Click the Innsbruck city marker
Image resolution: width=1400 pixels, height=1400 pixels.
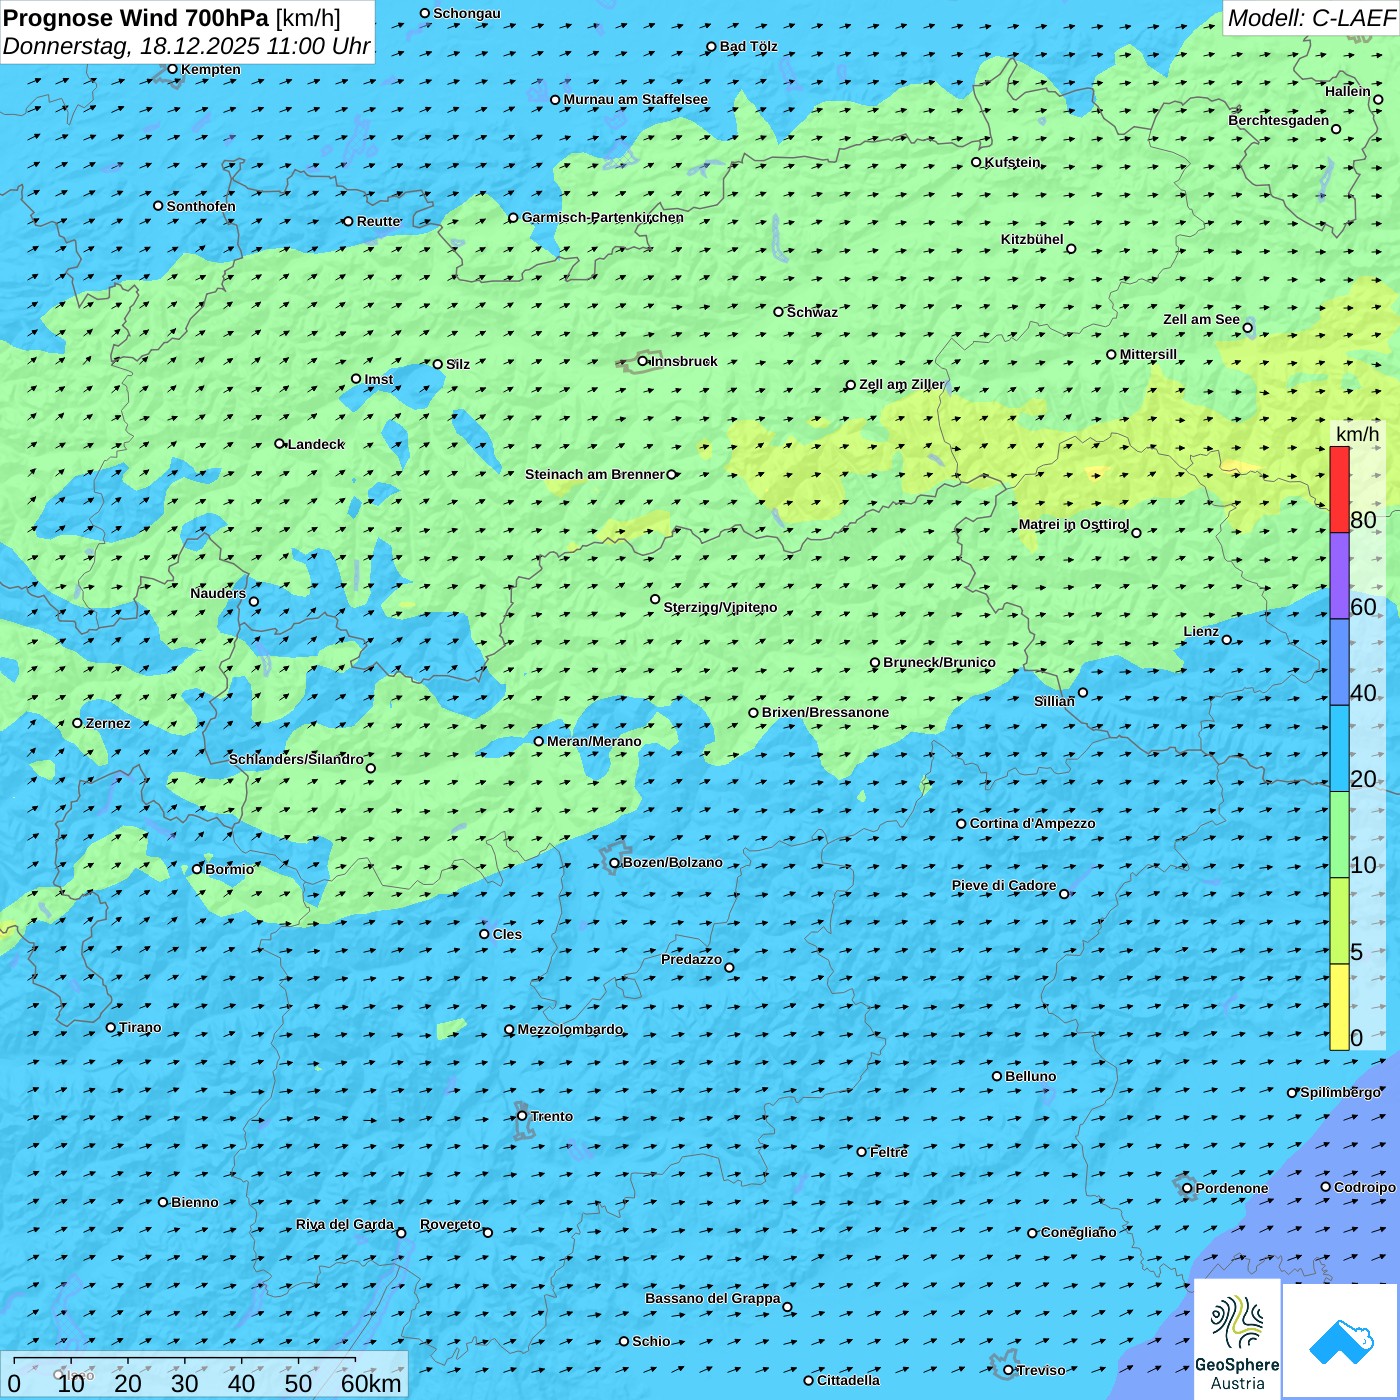click(642, 361)
